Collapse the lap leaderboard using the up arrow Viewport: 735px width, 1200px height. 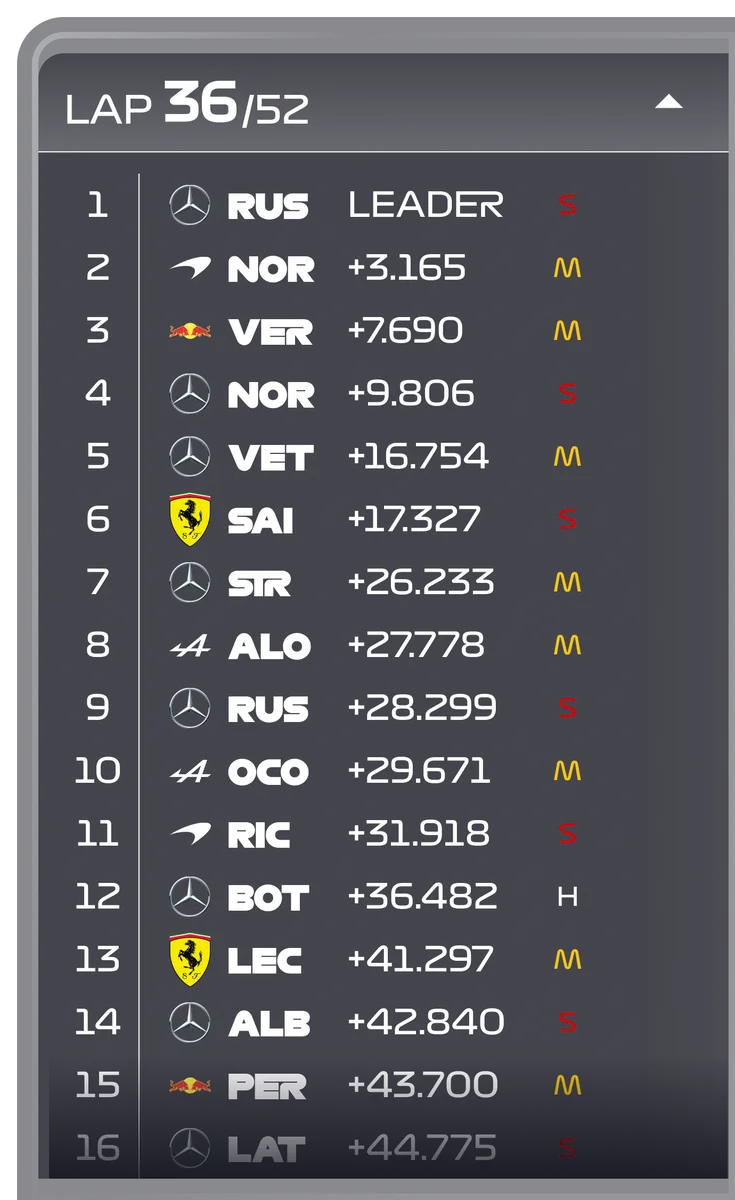point(668,102)
